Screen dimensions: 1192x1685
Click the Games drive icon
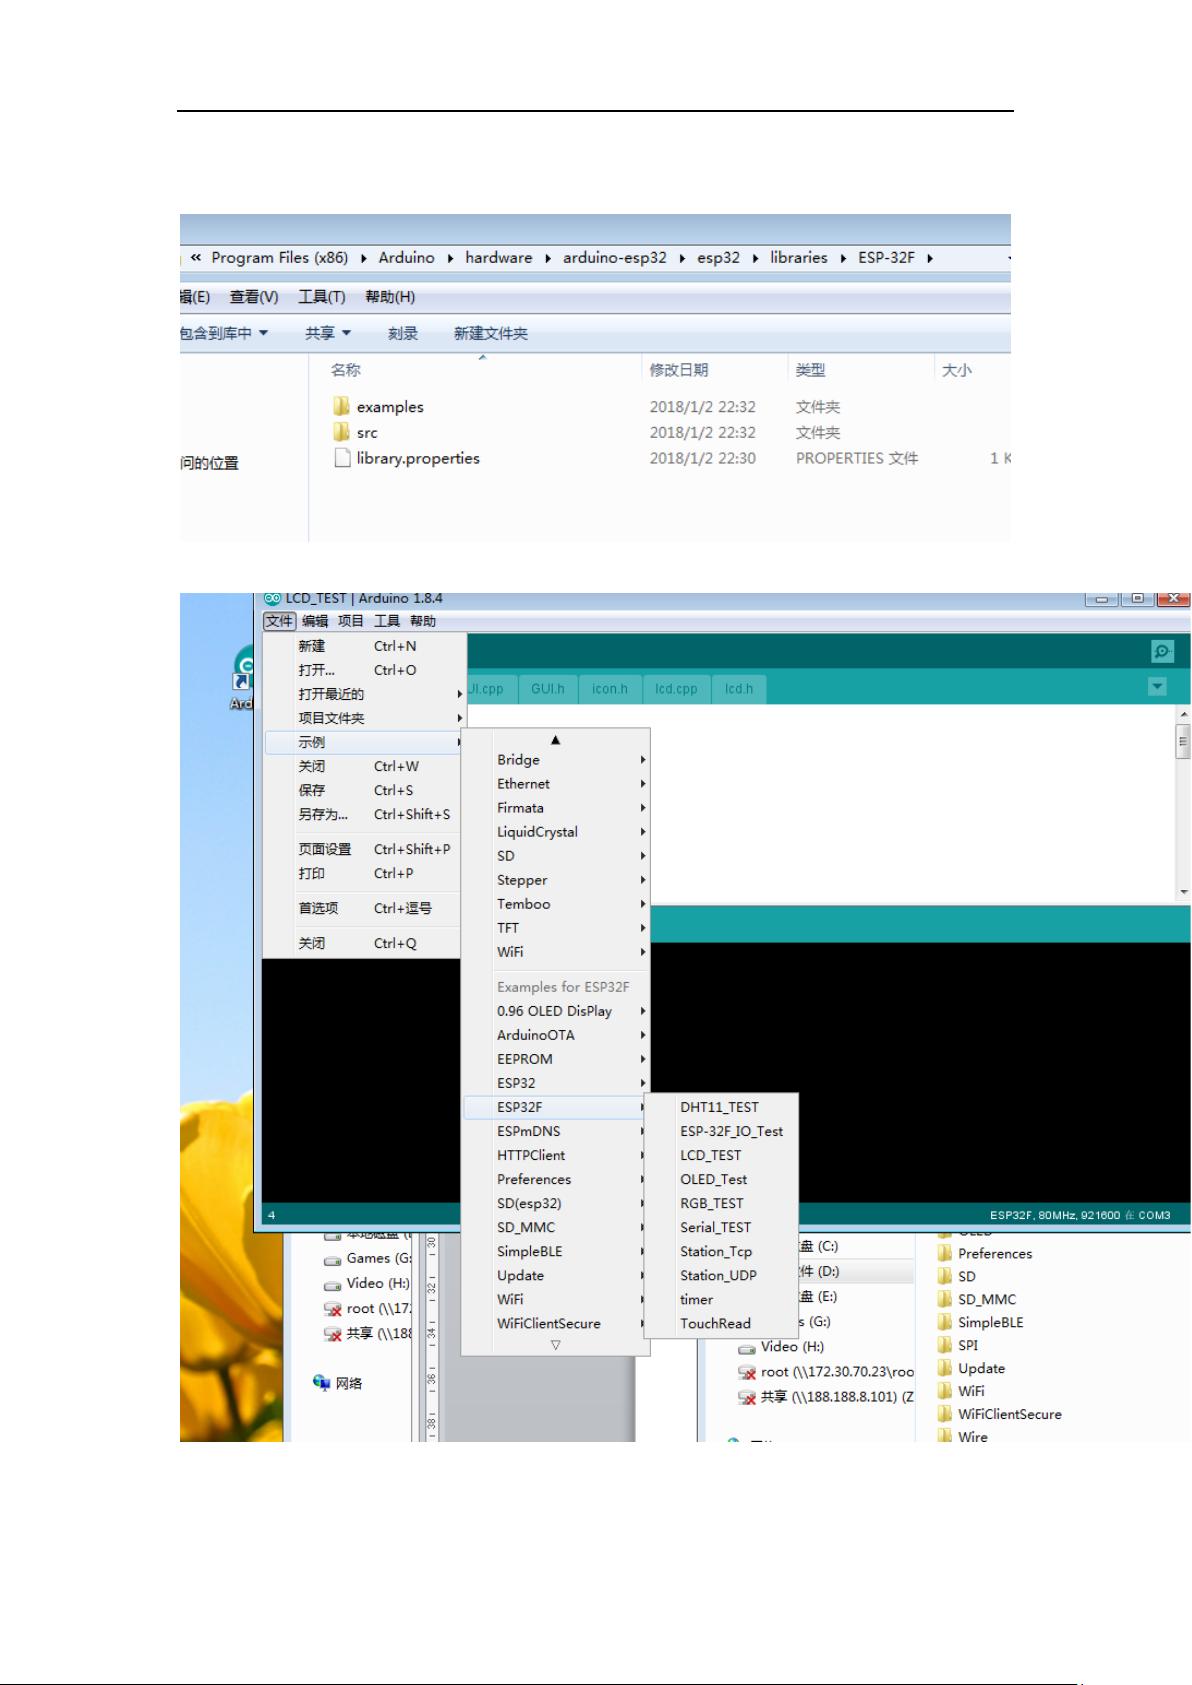coord(333,1260)
